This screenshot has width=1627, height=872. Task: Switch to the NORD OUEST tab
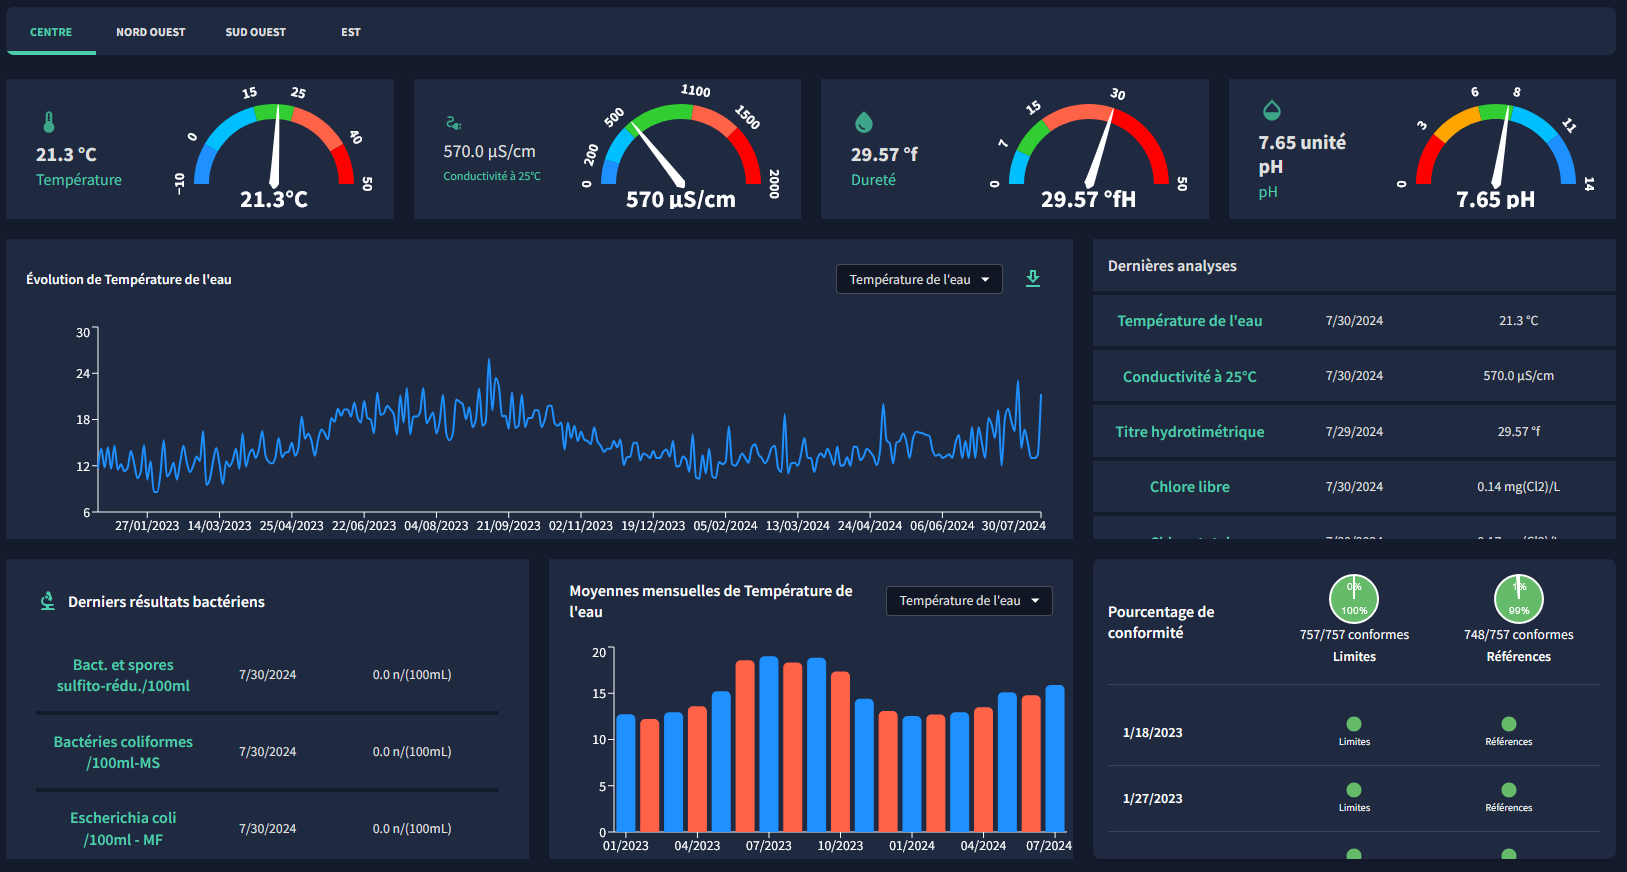151,32
